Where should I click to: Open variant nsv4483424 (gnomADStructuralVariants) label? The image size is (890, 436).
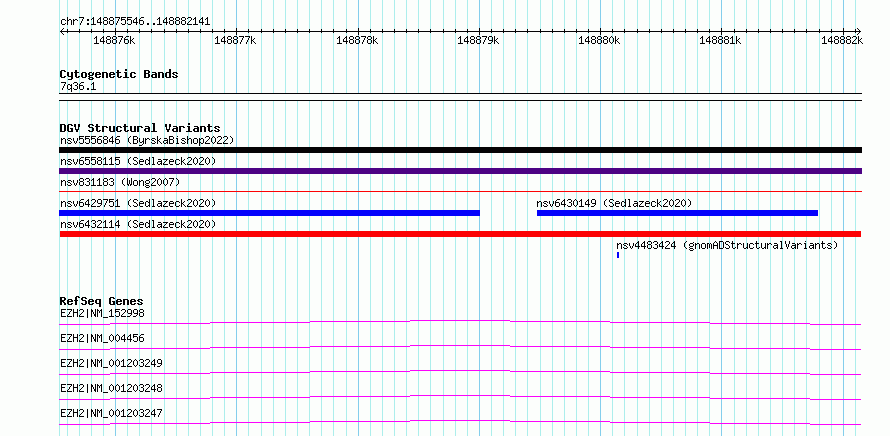click(727, 245)
